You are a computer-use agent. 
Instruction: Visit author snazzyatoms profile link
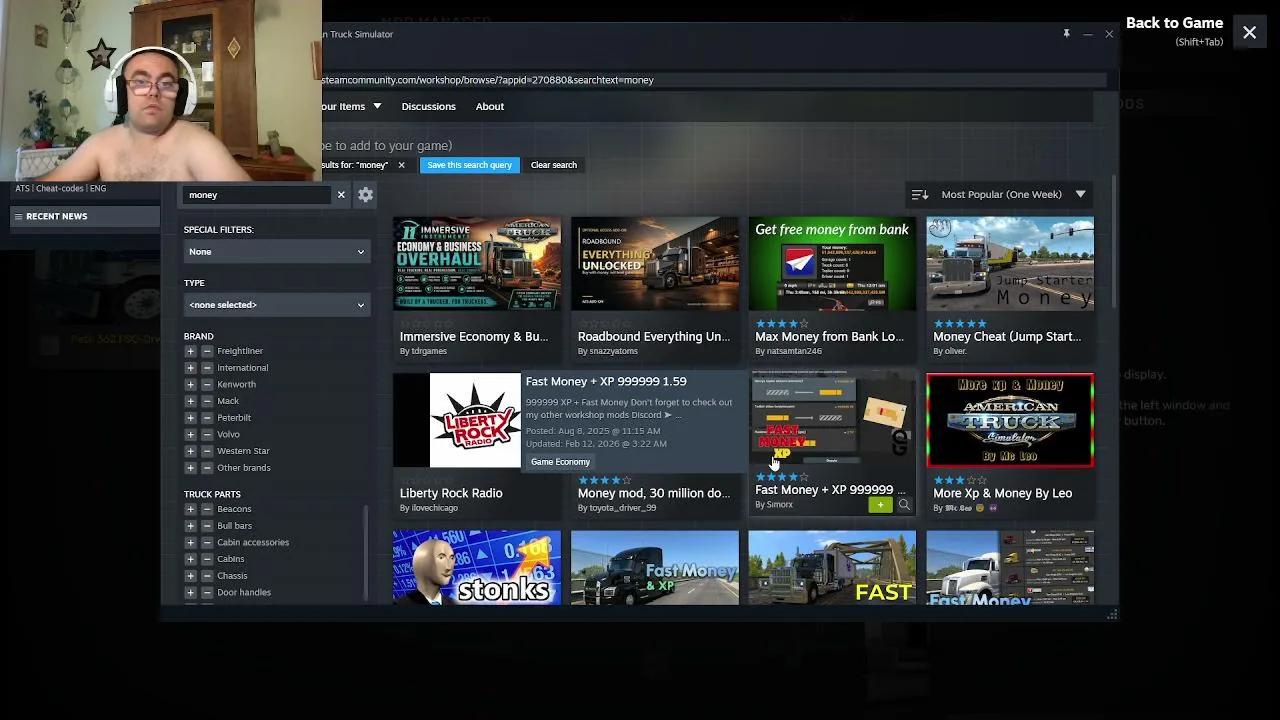pos(607,351)
